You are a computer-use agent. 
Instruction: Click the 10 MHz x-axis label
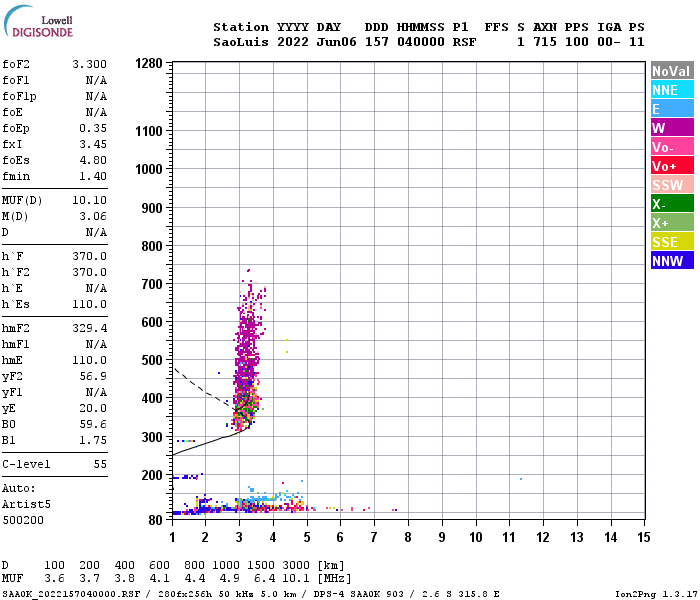476,537
